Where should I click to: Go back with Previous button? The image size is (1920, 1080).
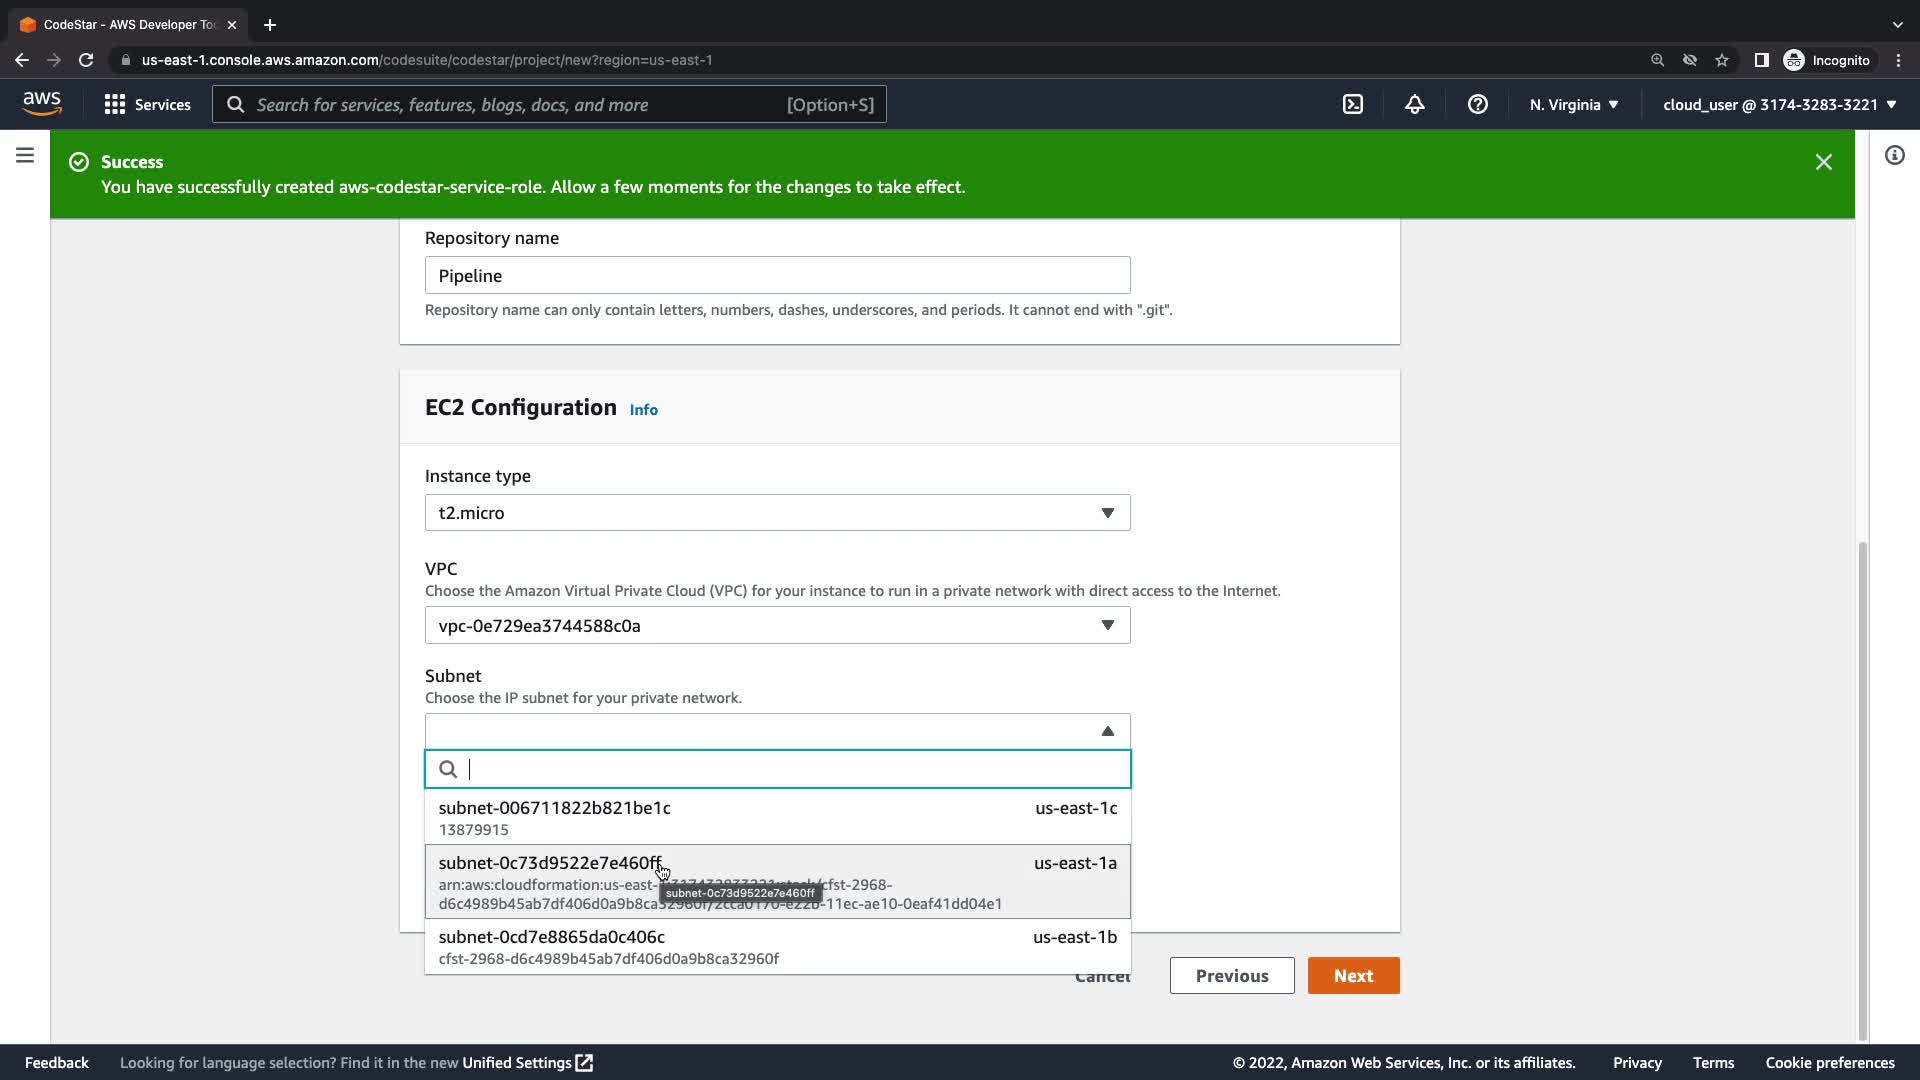[1231, 976]
